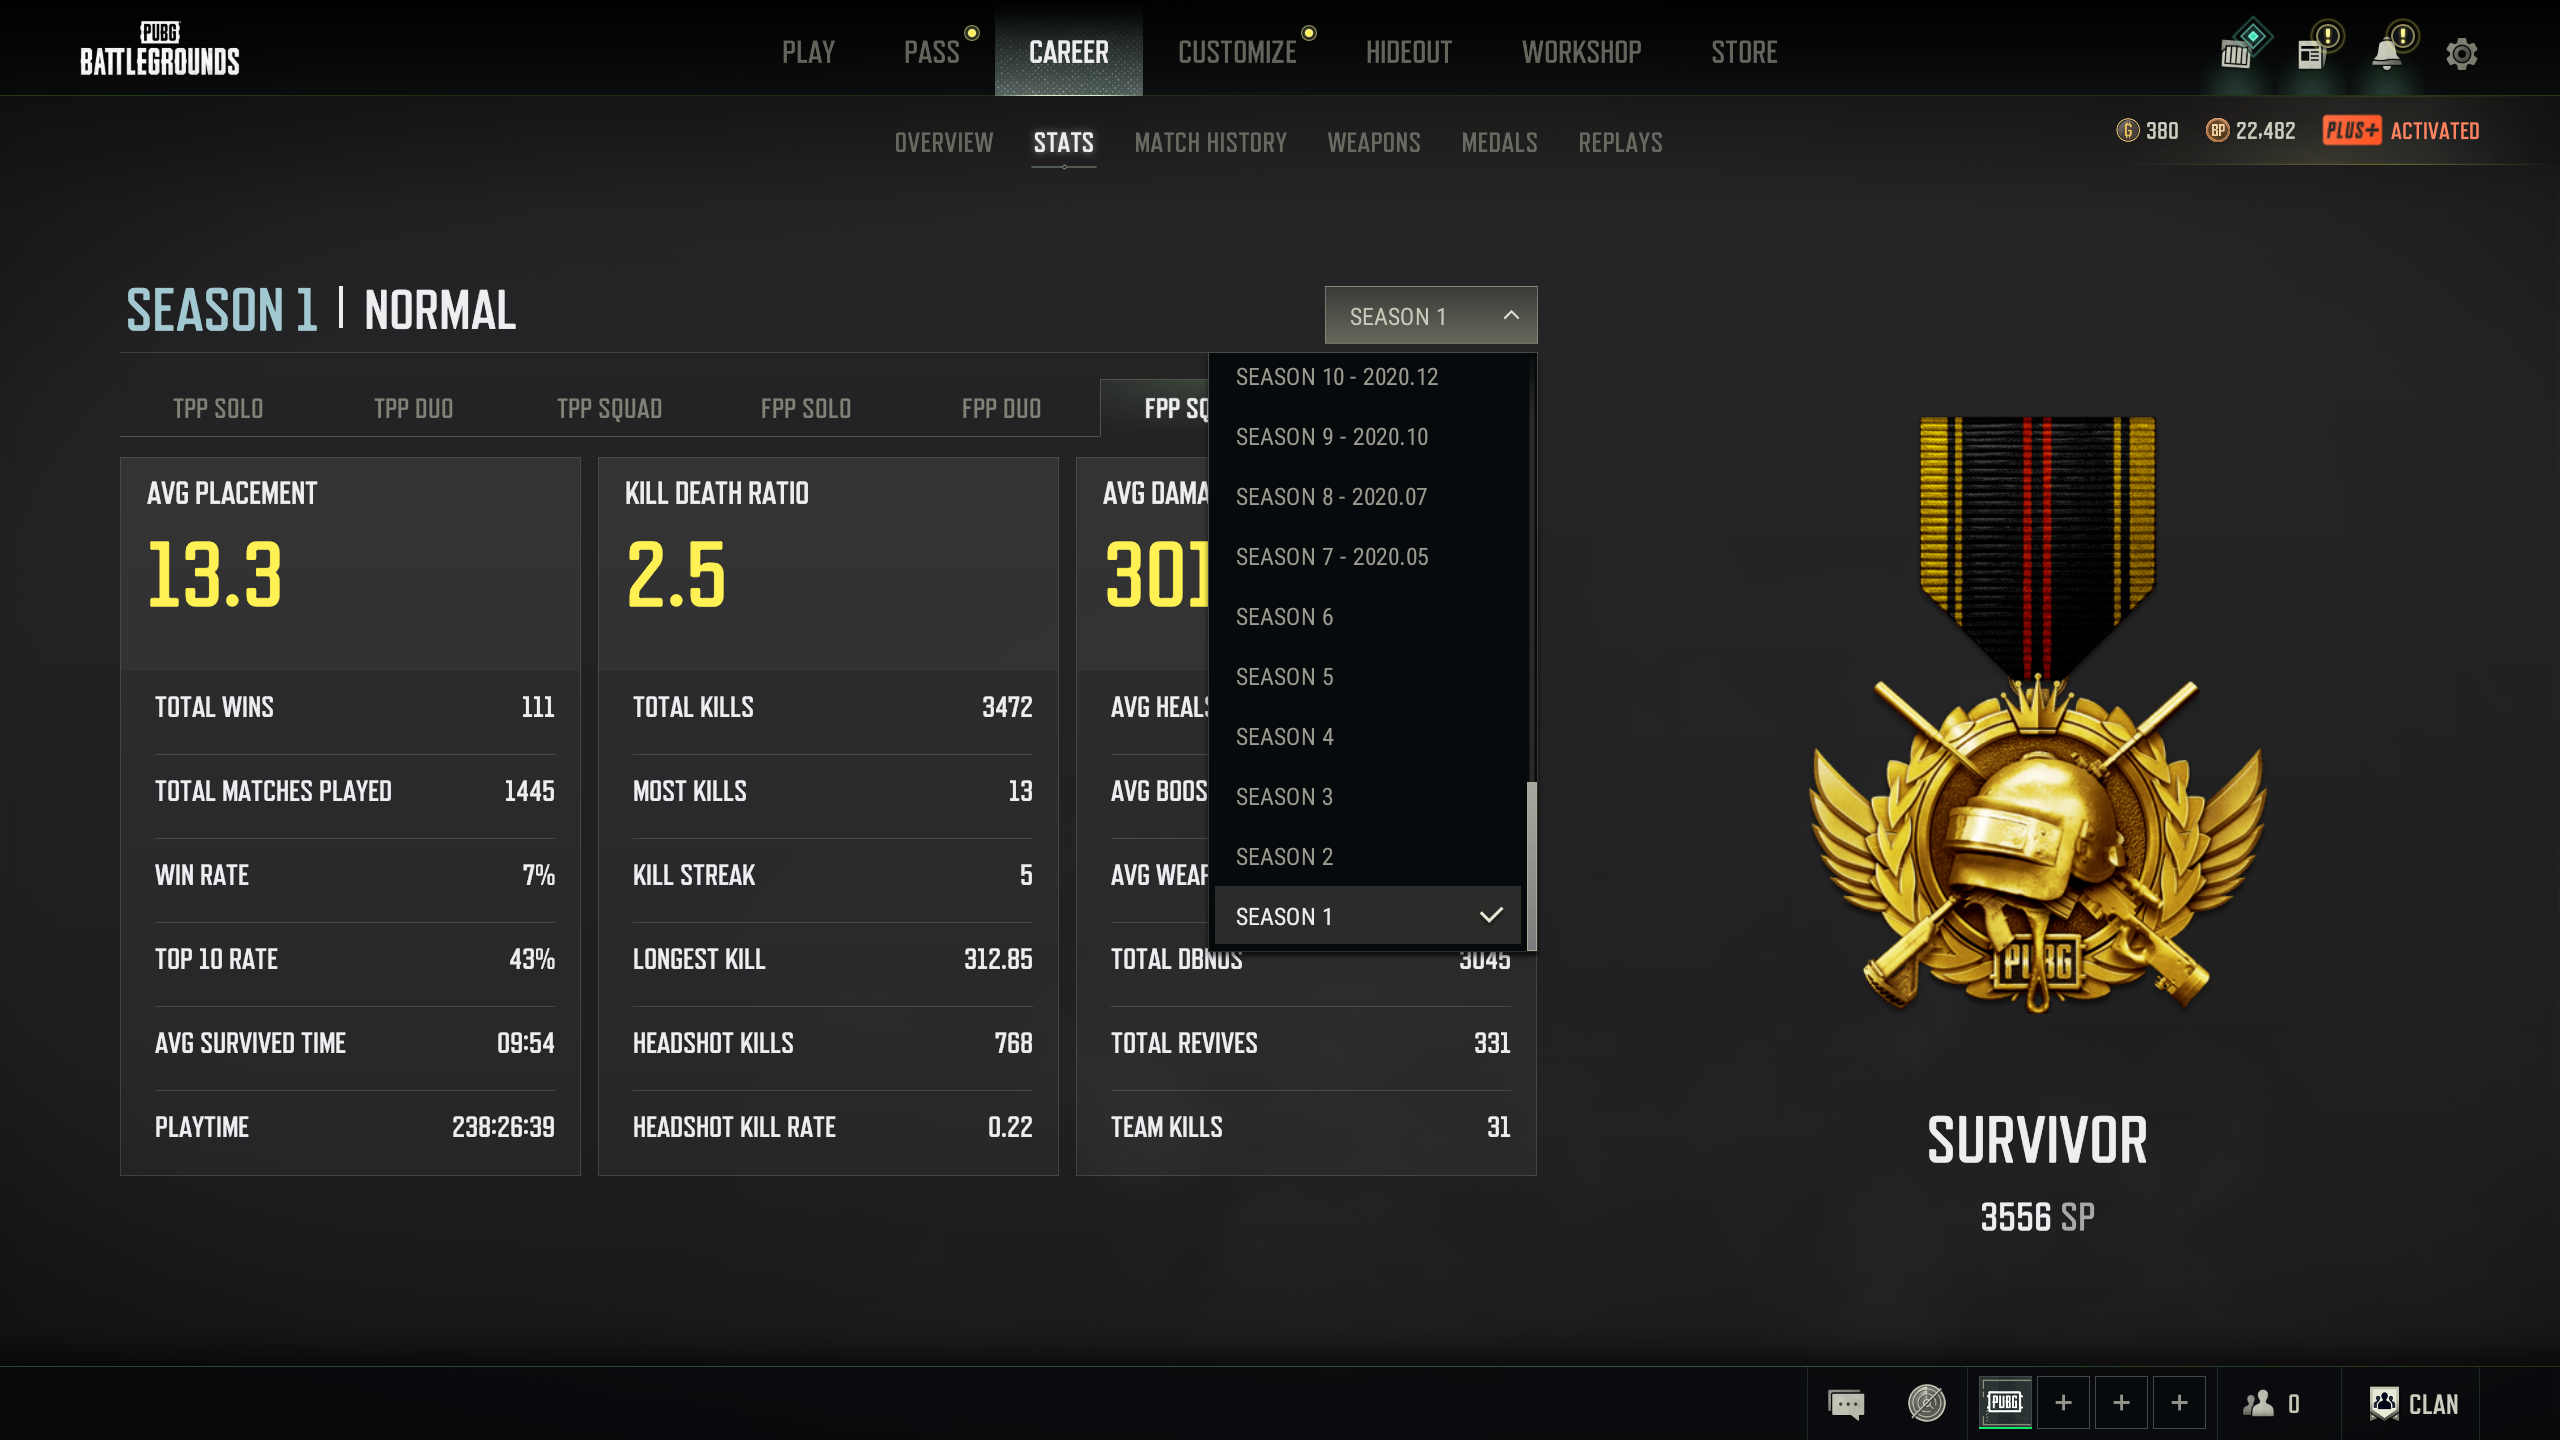Open the Store menu
This screenshot has width=2560, height=1440.
pyautogui.click(x=1744, y=52)
